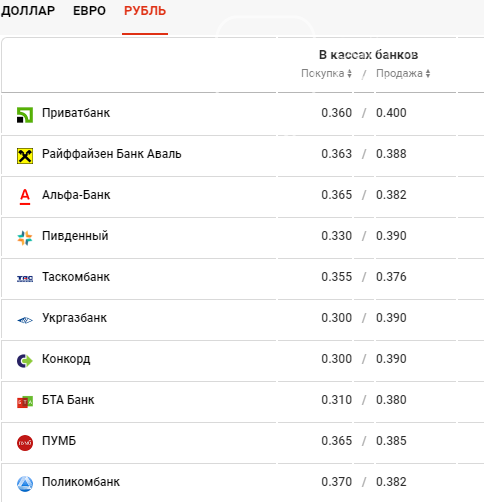Open the Приватбанк bank name link
Screen dimensions: 484x504
click(x=76, y=113)
